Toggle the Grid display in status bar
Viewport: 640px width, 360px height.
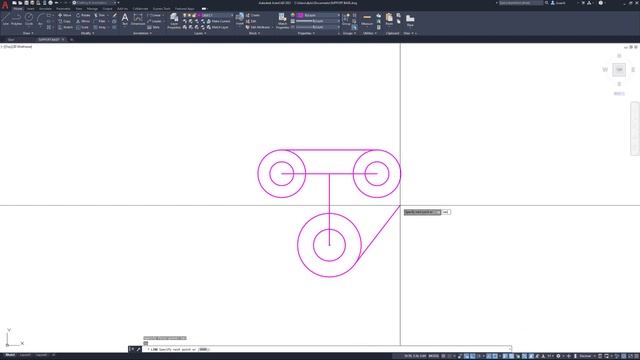443,356
